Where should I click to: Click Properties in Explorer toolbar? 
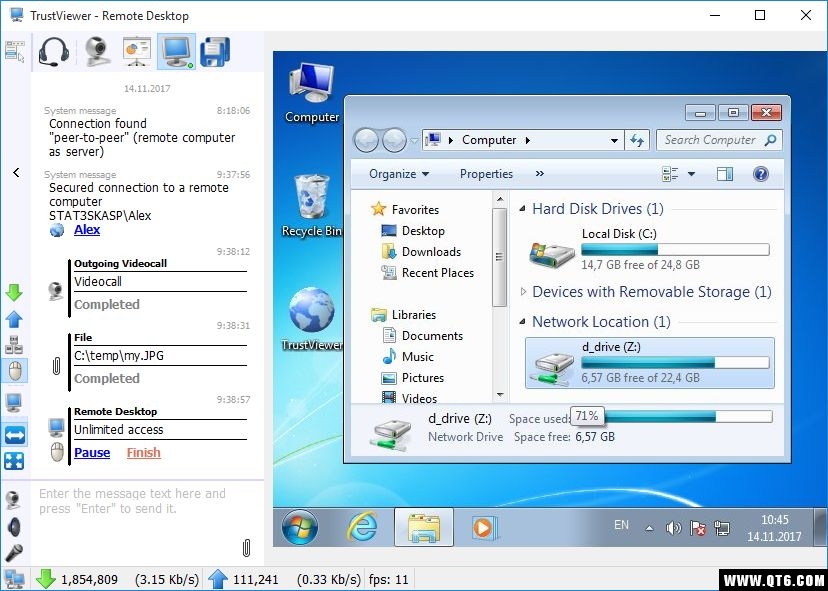(x=486, y=174)
